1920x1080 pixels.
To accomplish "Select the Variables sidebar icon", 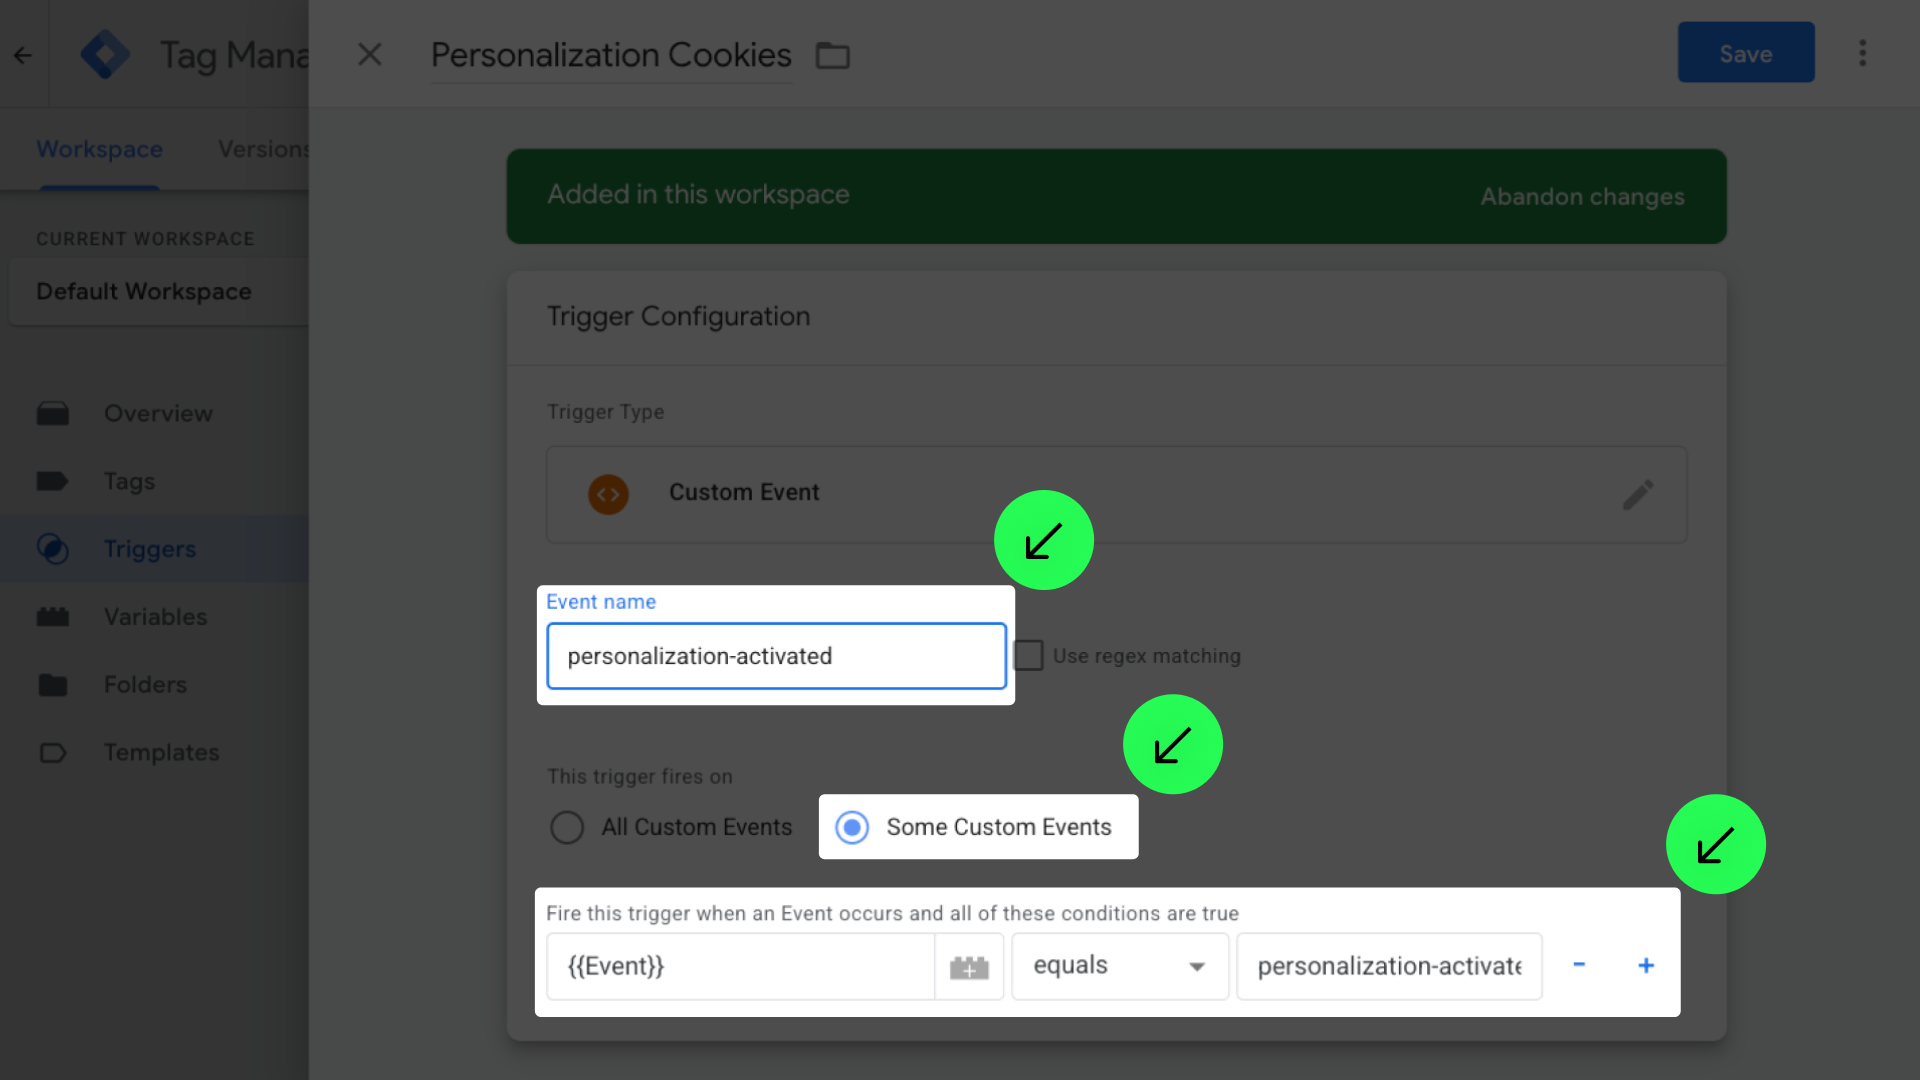I will tap(53, 616).
